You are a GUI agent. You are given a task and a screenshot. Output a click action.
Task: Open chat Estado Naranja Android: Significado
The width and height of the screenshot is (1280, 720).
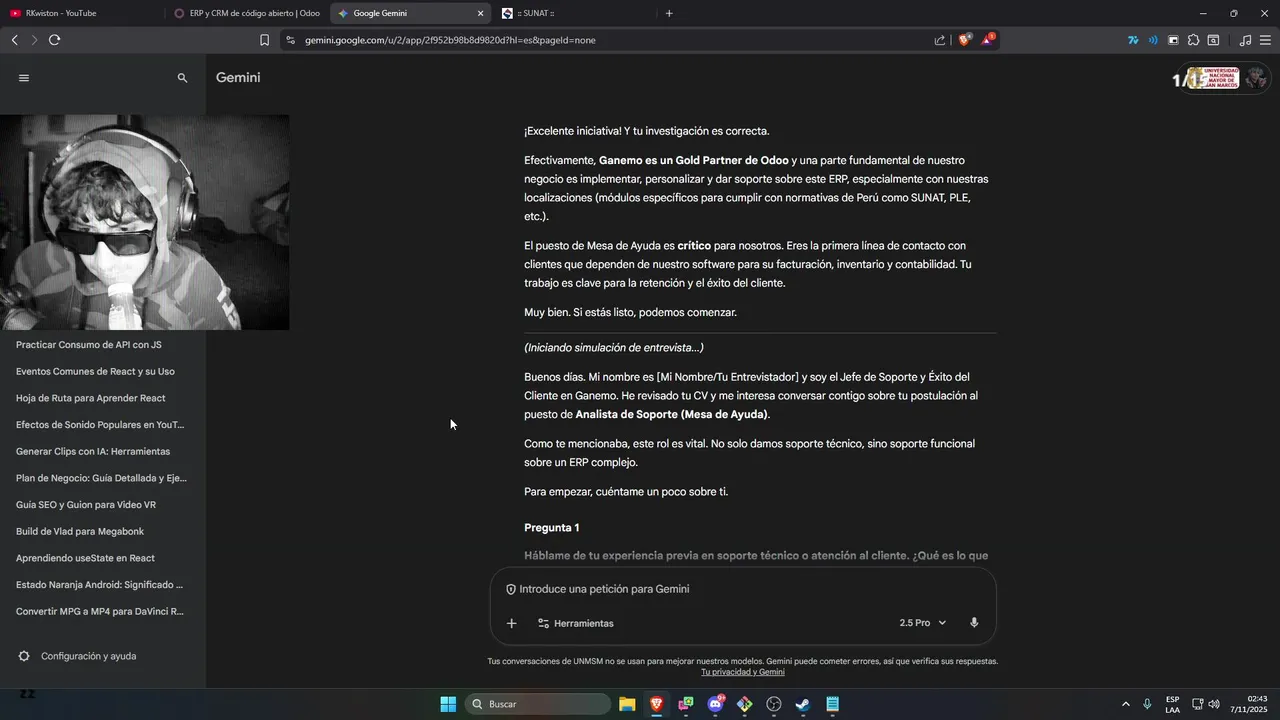click(100, 585)
